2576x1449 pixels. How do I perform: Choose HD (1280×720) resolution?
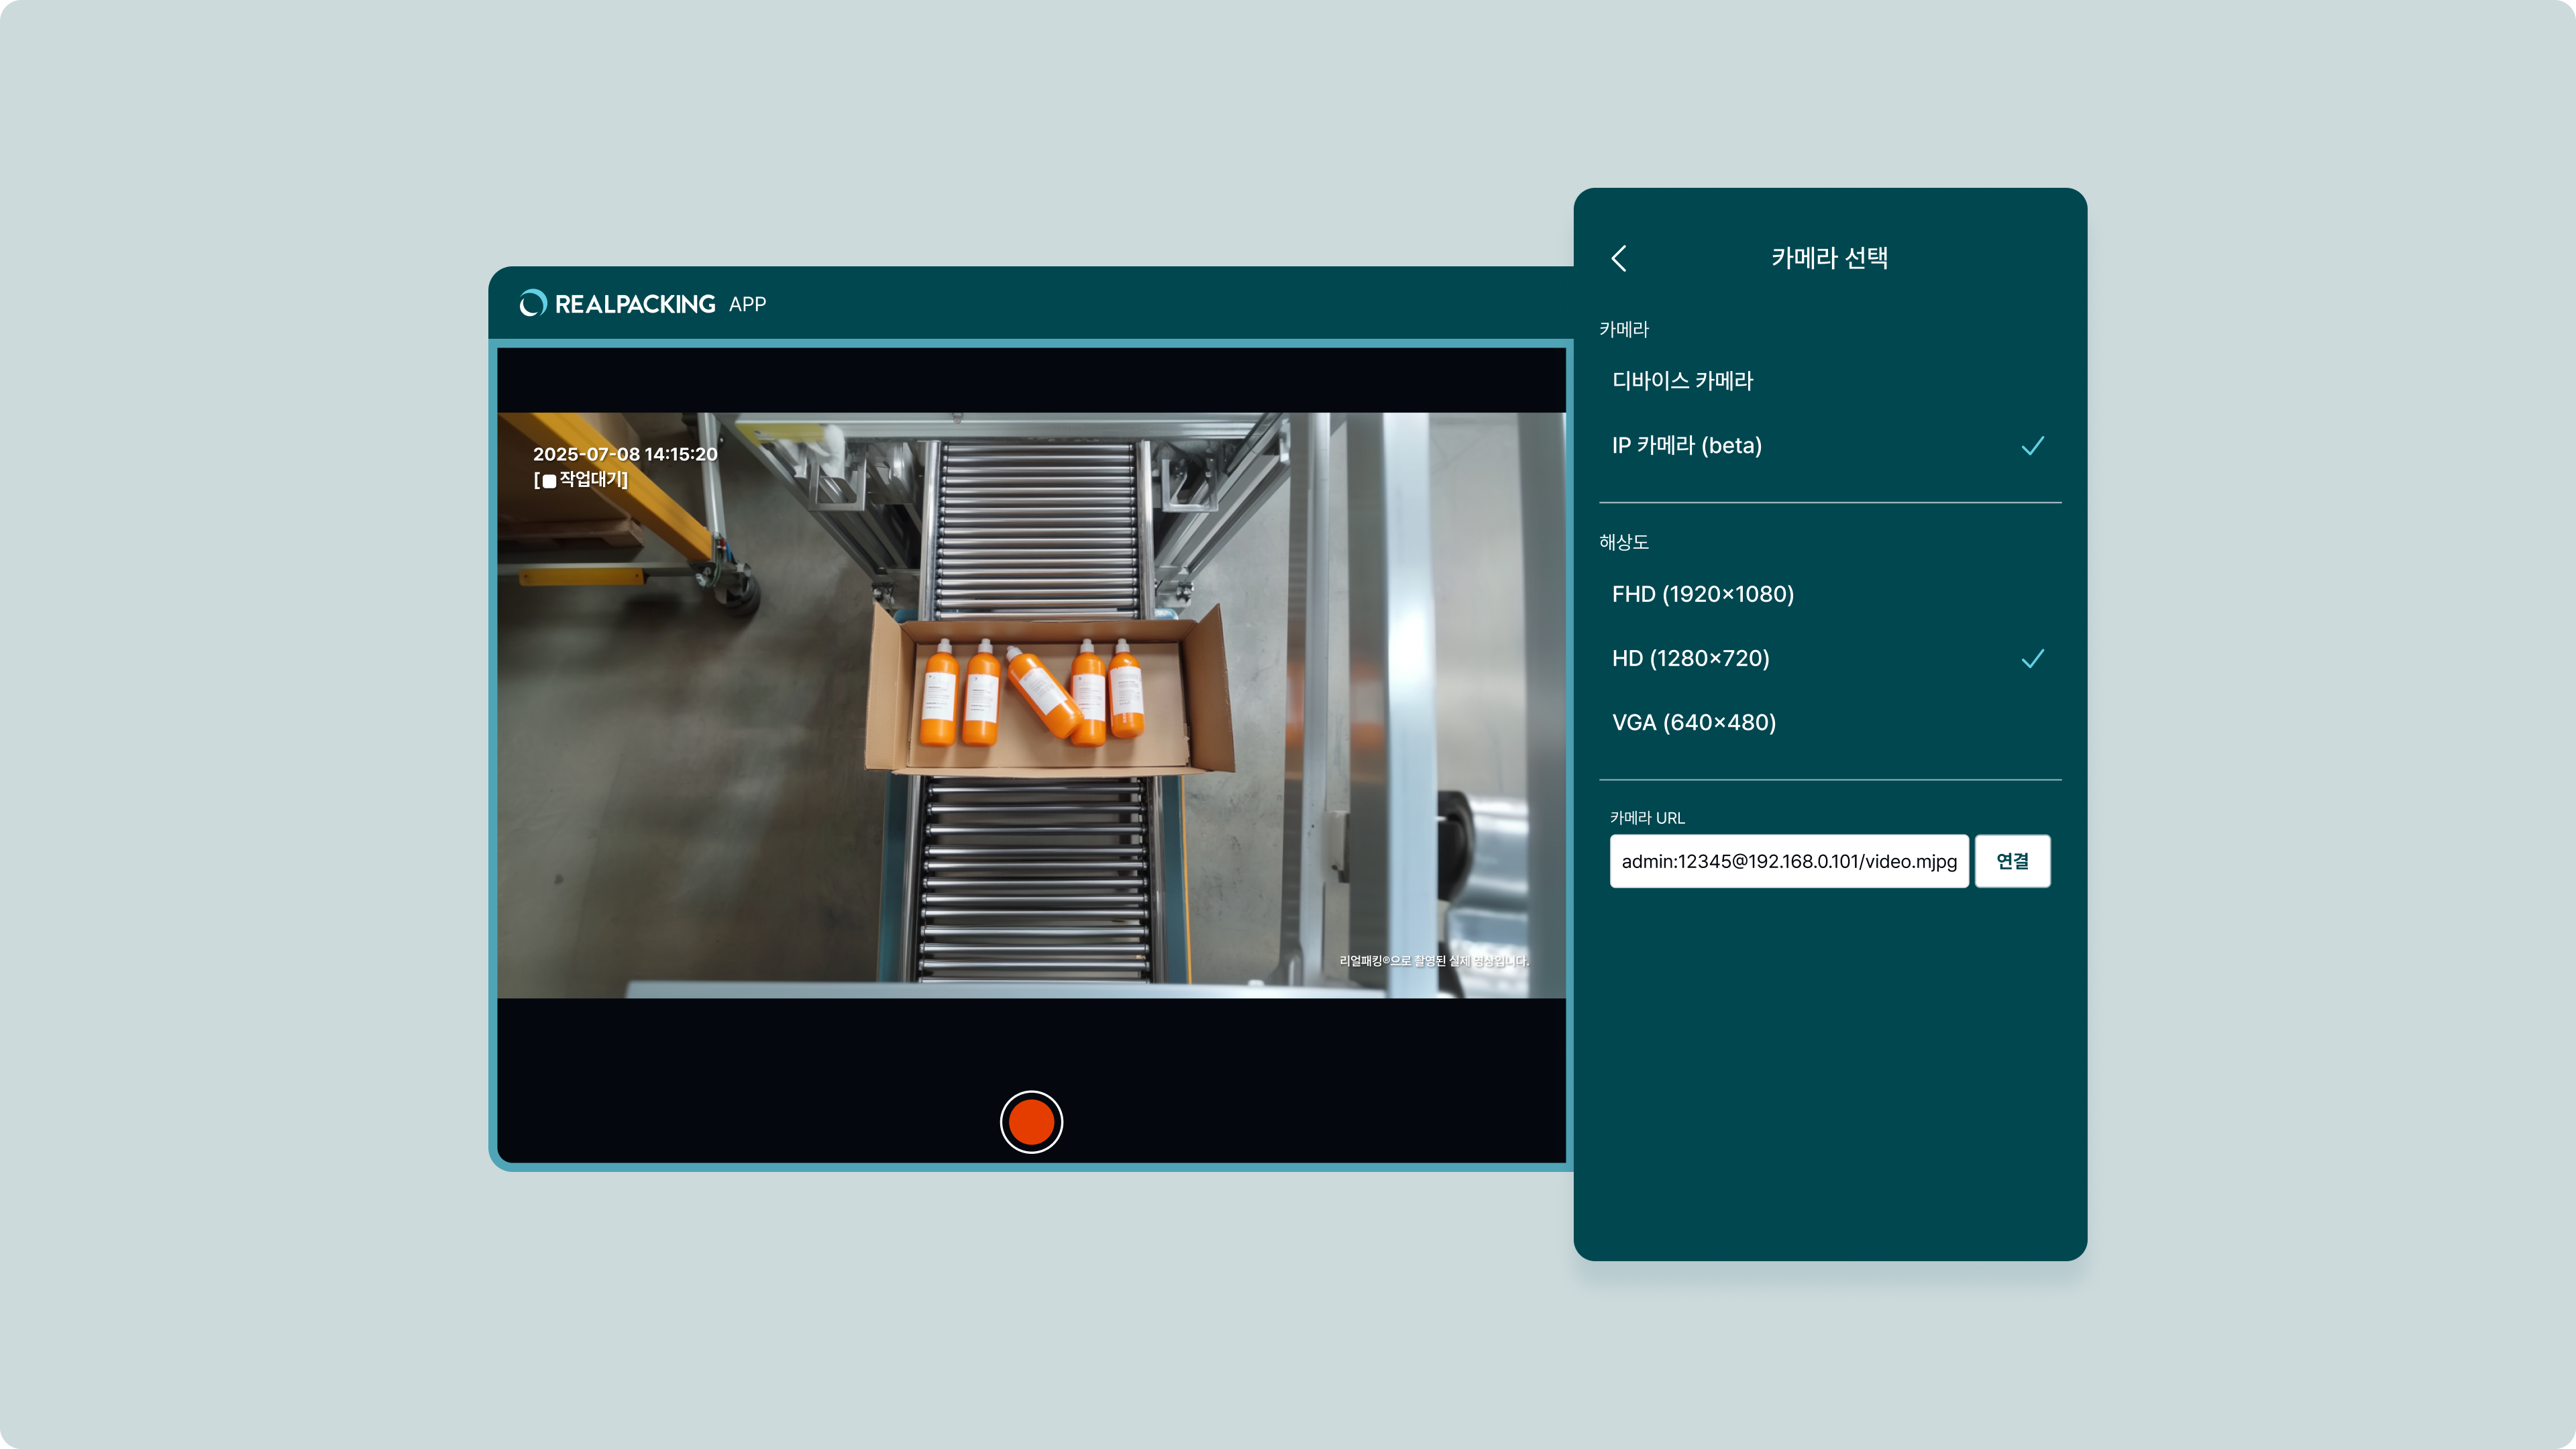[1690, 658]
